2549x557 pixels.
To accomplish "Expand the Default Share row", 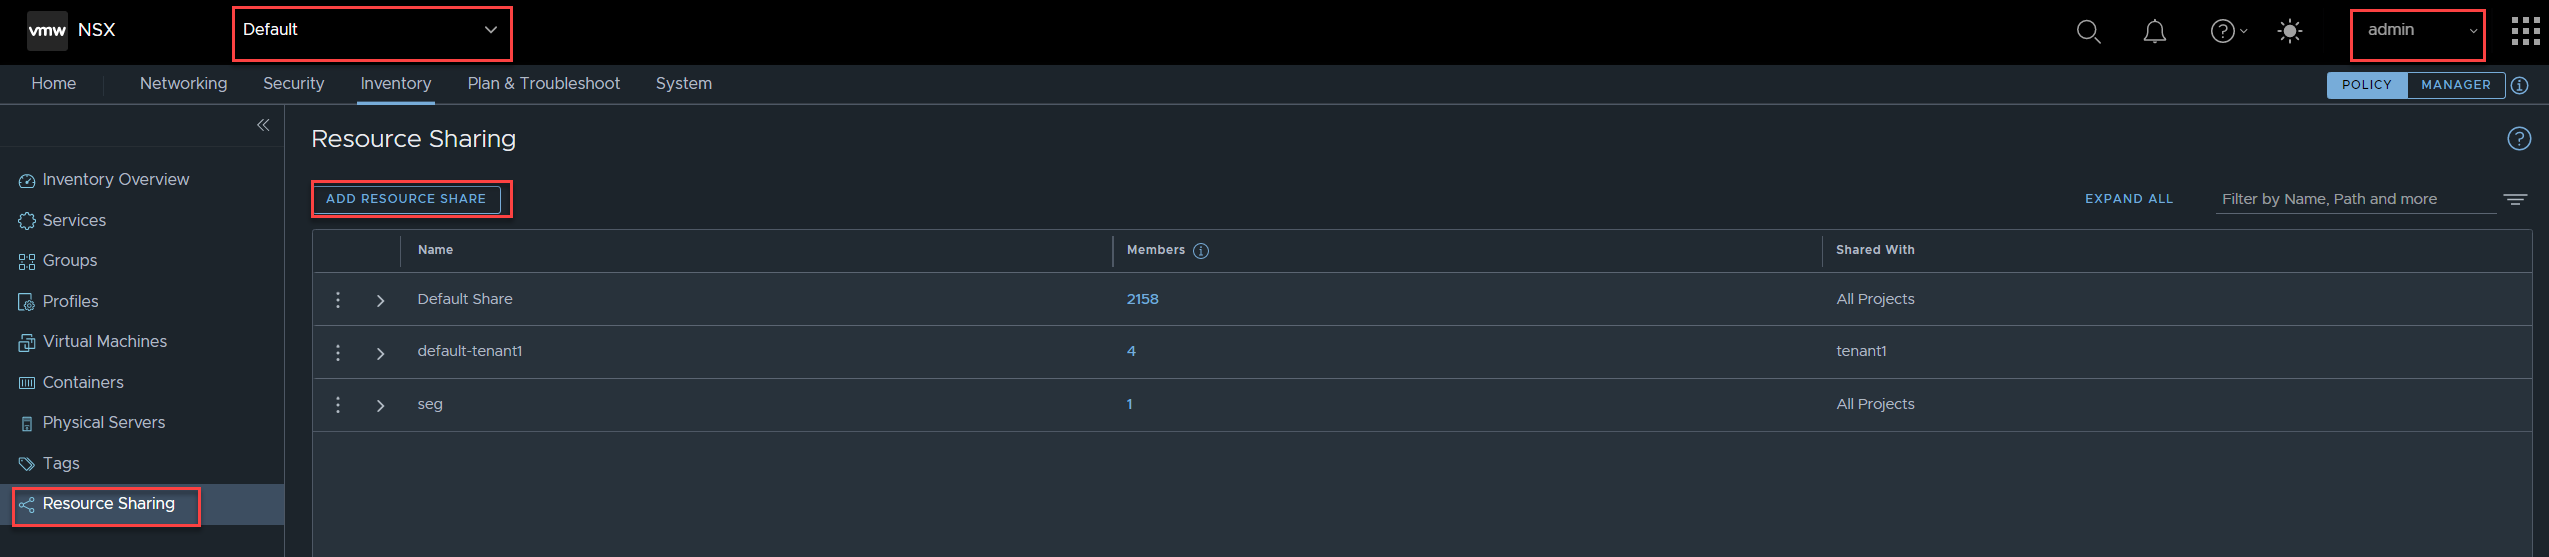I will pos(380,300).
